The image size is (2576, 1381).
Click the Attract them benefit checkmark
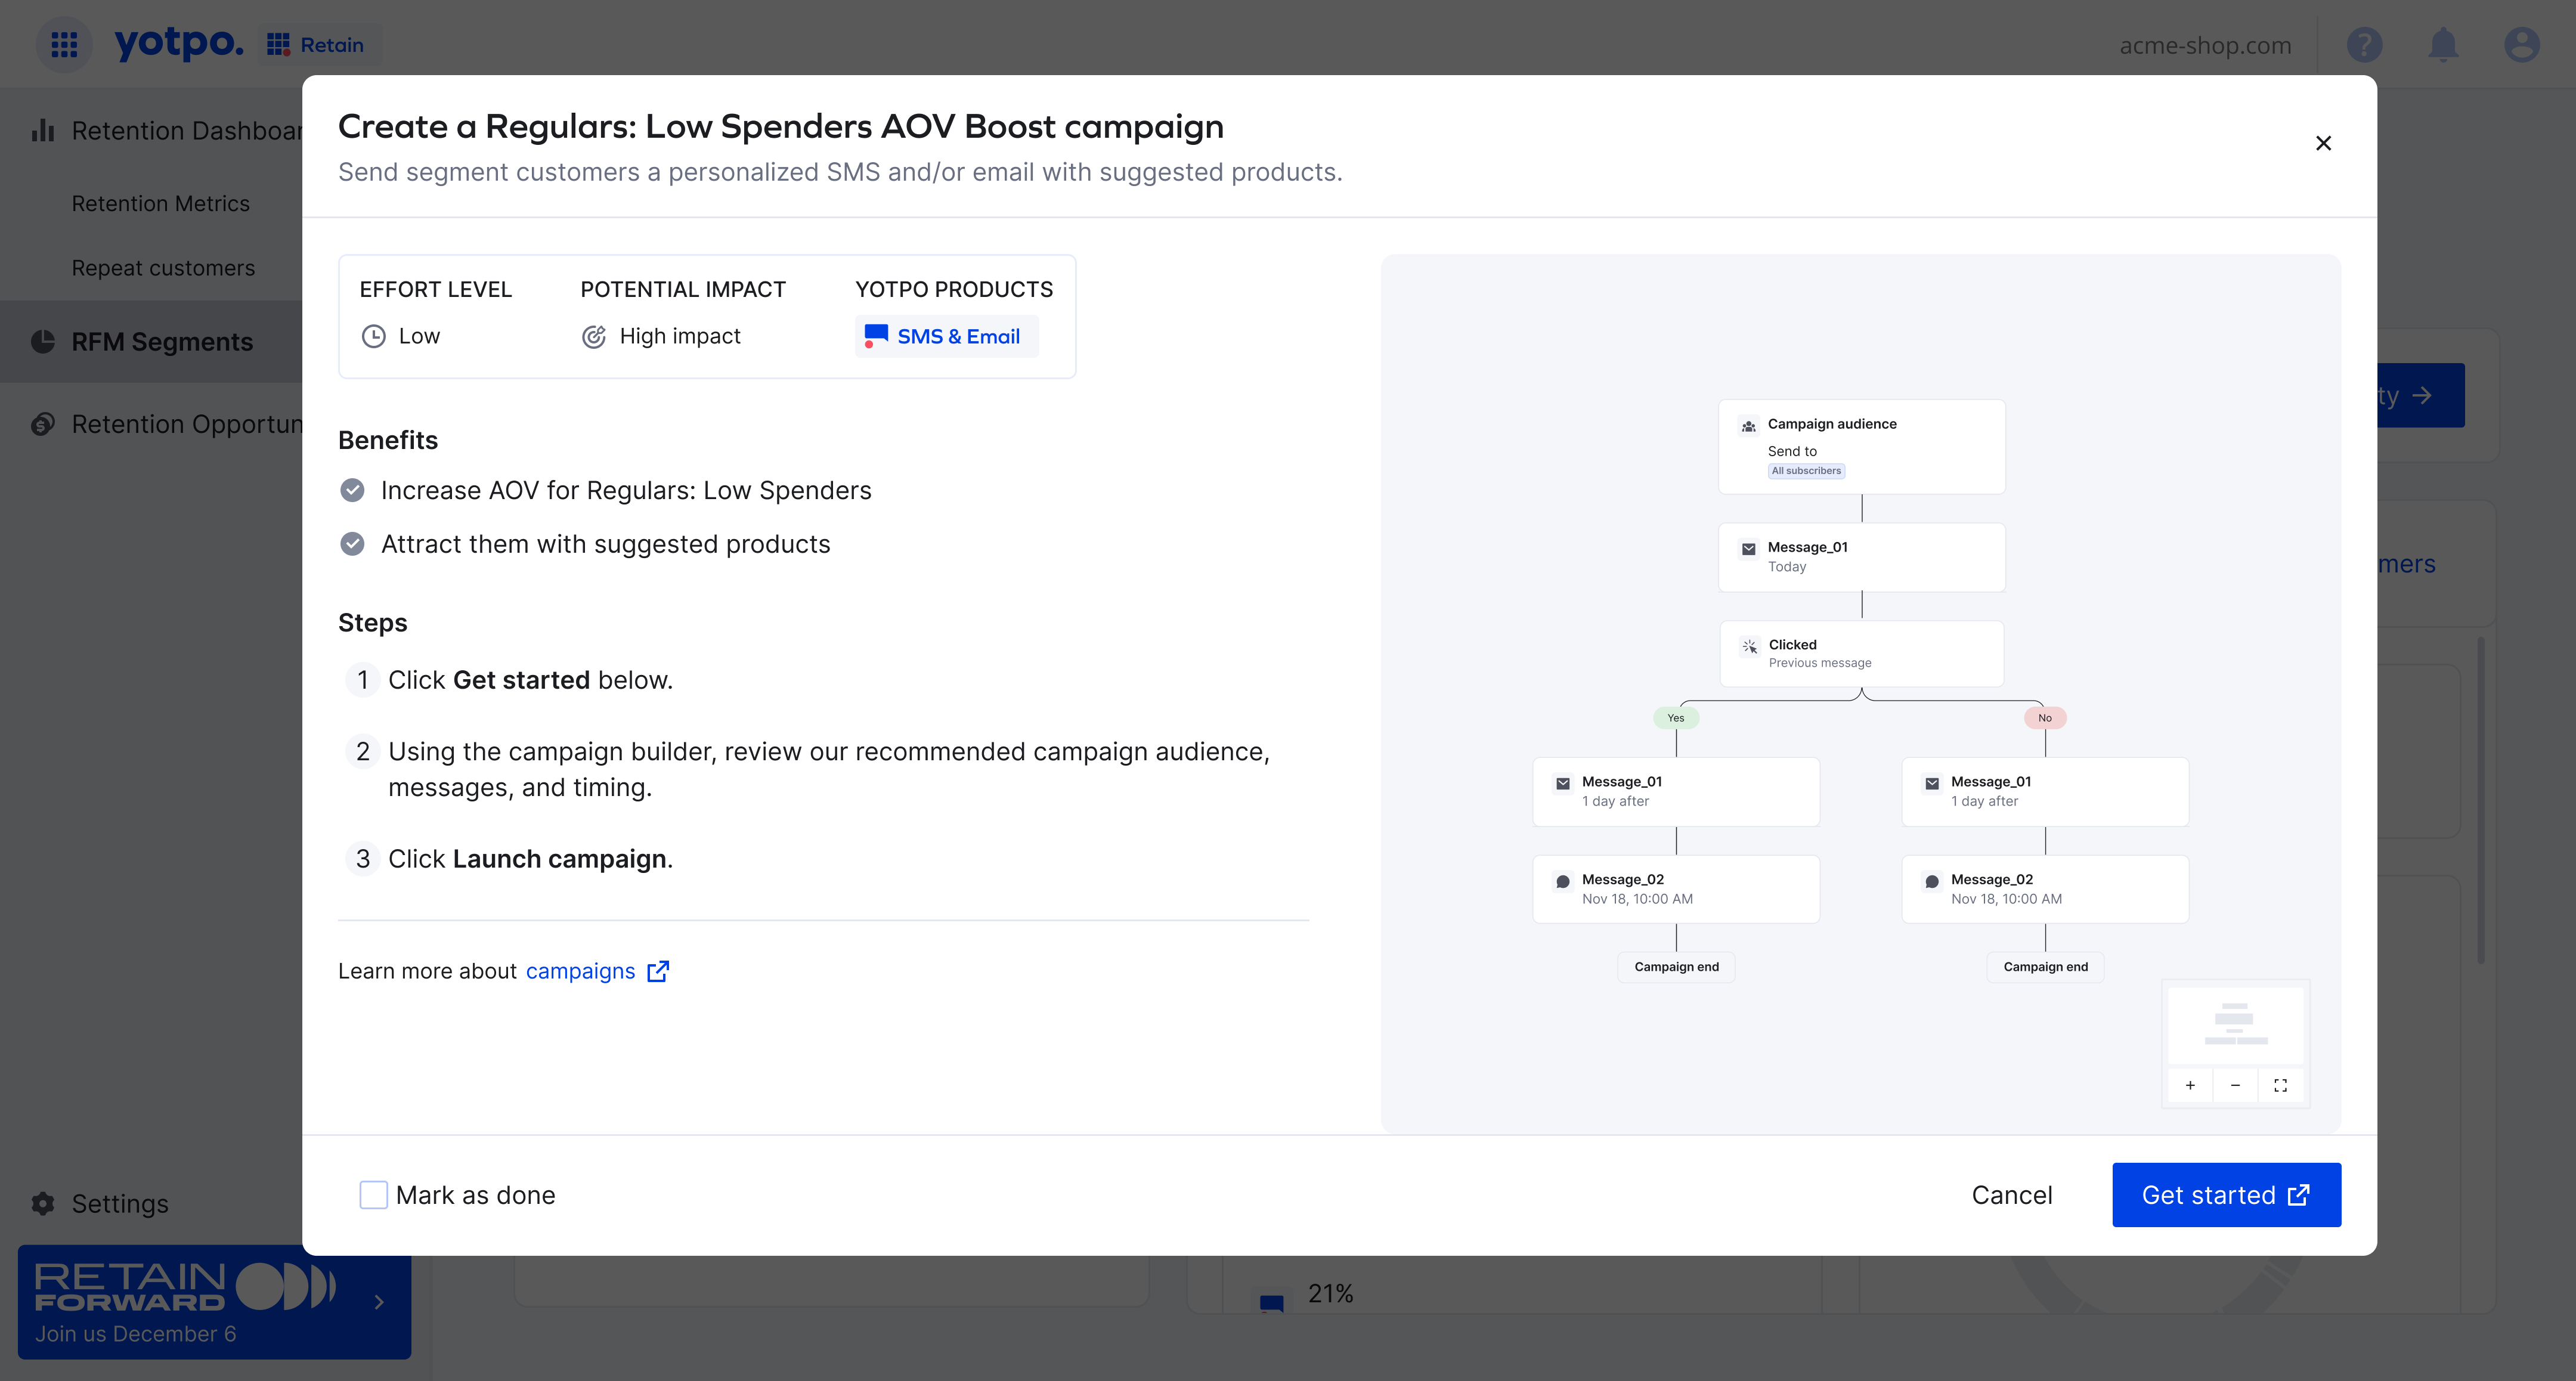(x=352, y=544)
